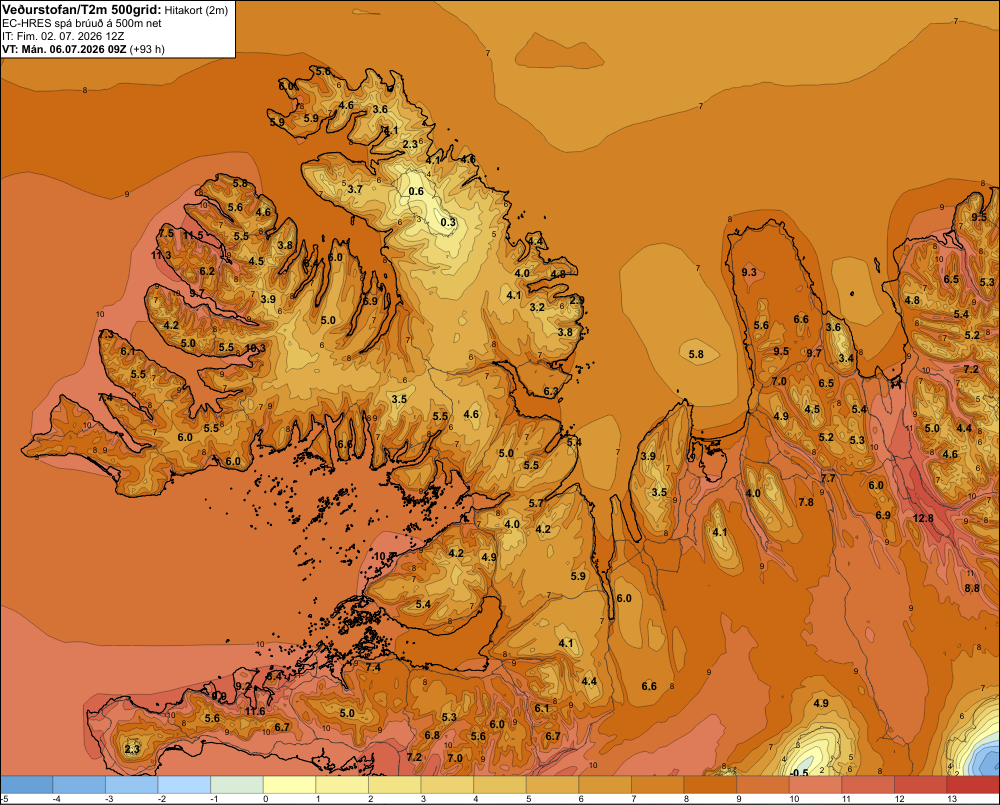Click the '11.5' temperature value
Viewport: 1000px width, 805px height.
(193, 235)
